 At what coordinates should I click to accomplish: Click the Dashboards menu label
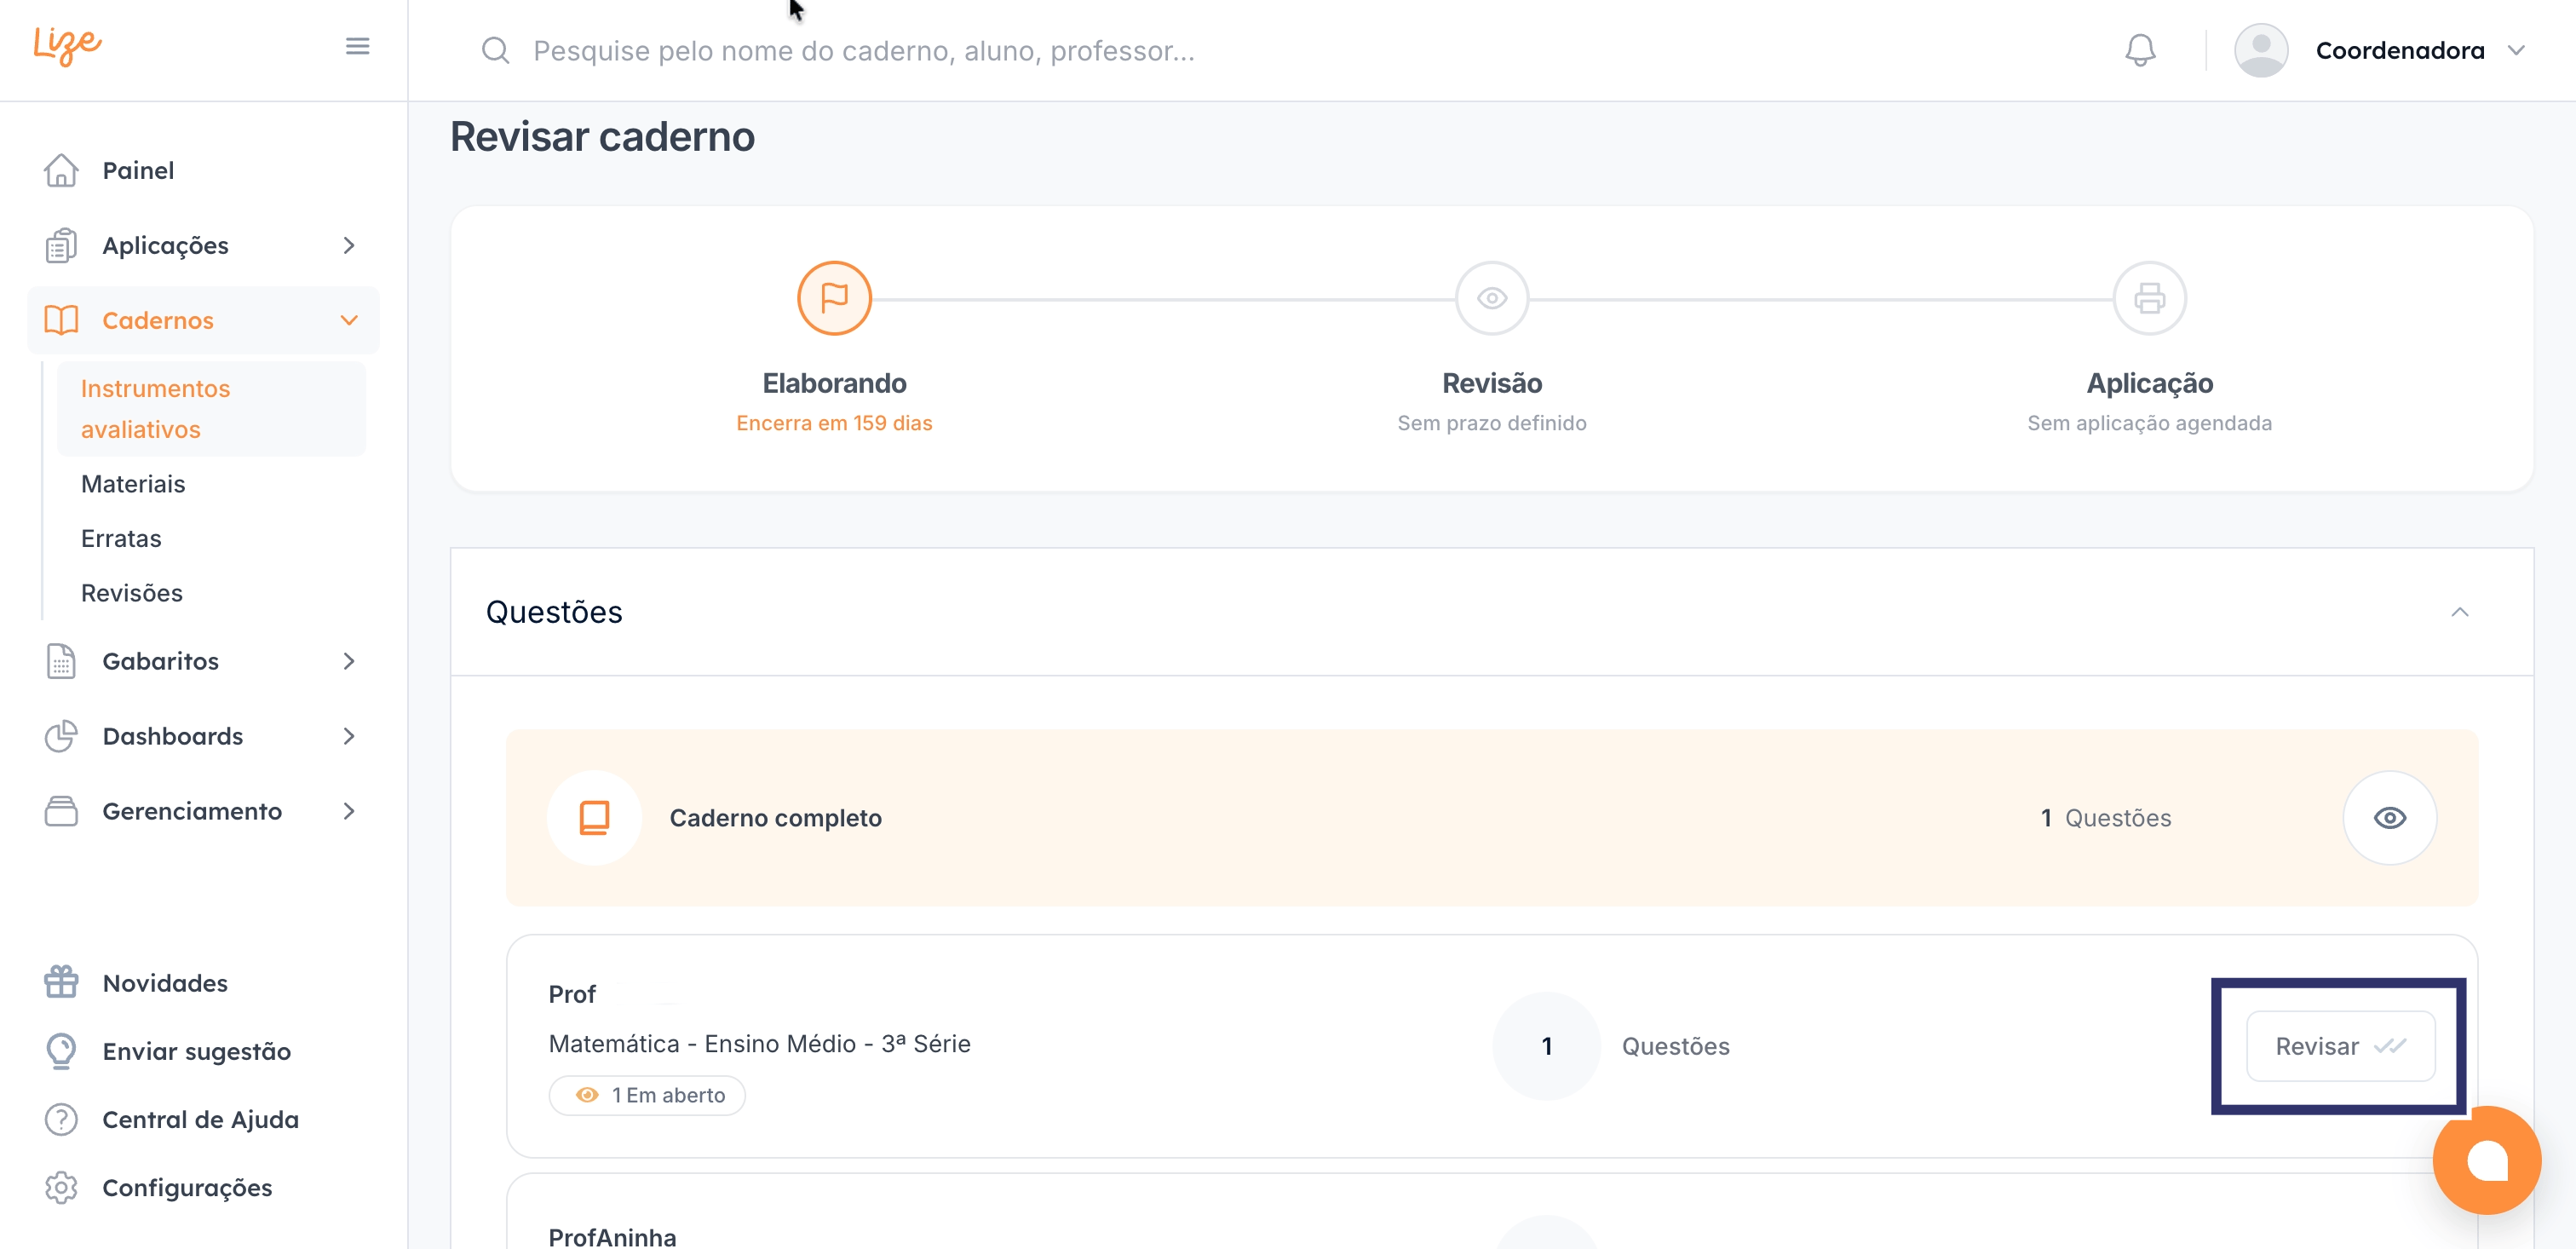[x=173, y=736]
